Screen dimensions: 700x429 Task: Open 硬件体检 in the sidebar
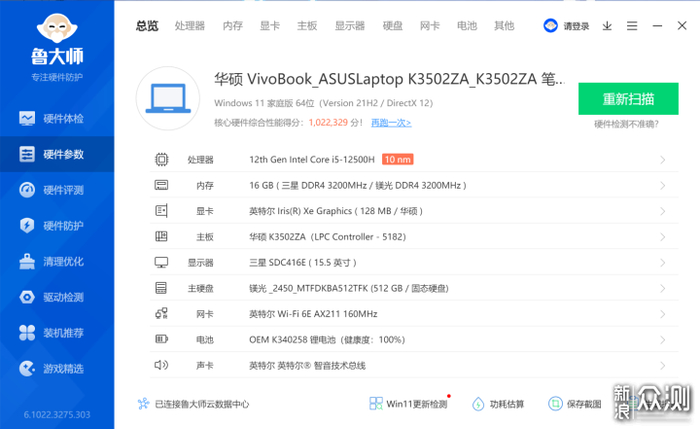(x=57, y=118)
